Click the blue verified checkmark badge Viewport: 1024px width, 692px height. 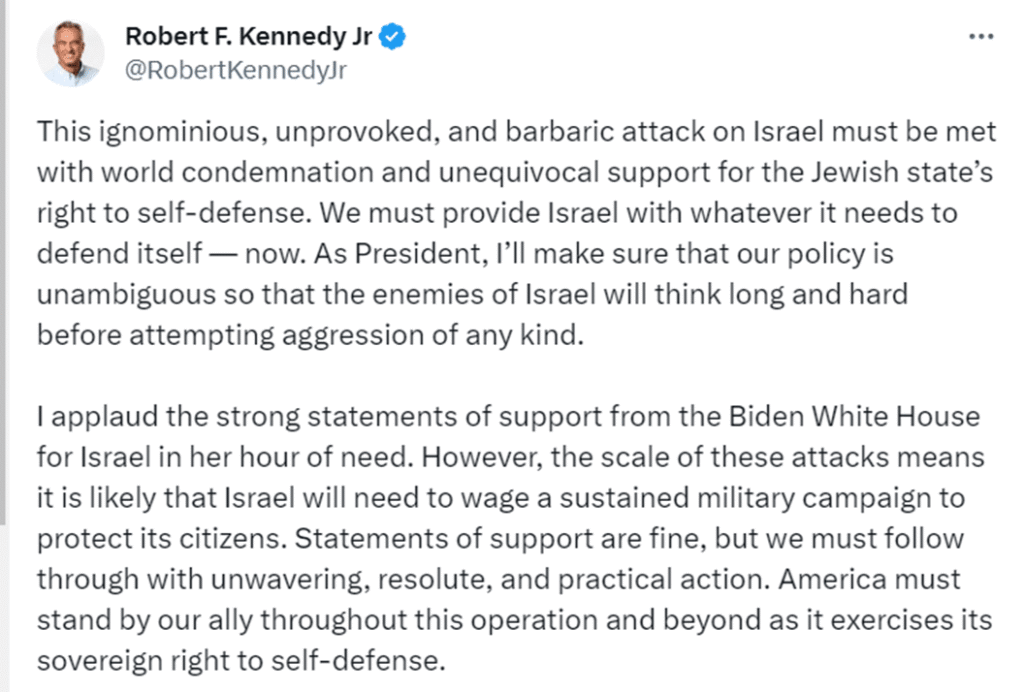click(392, 36)
